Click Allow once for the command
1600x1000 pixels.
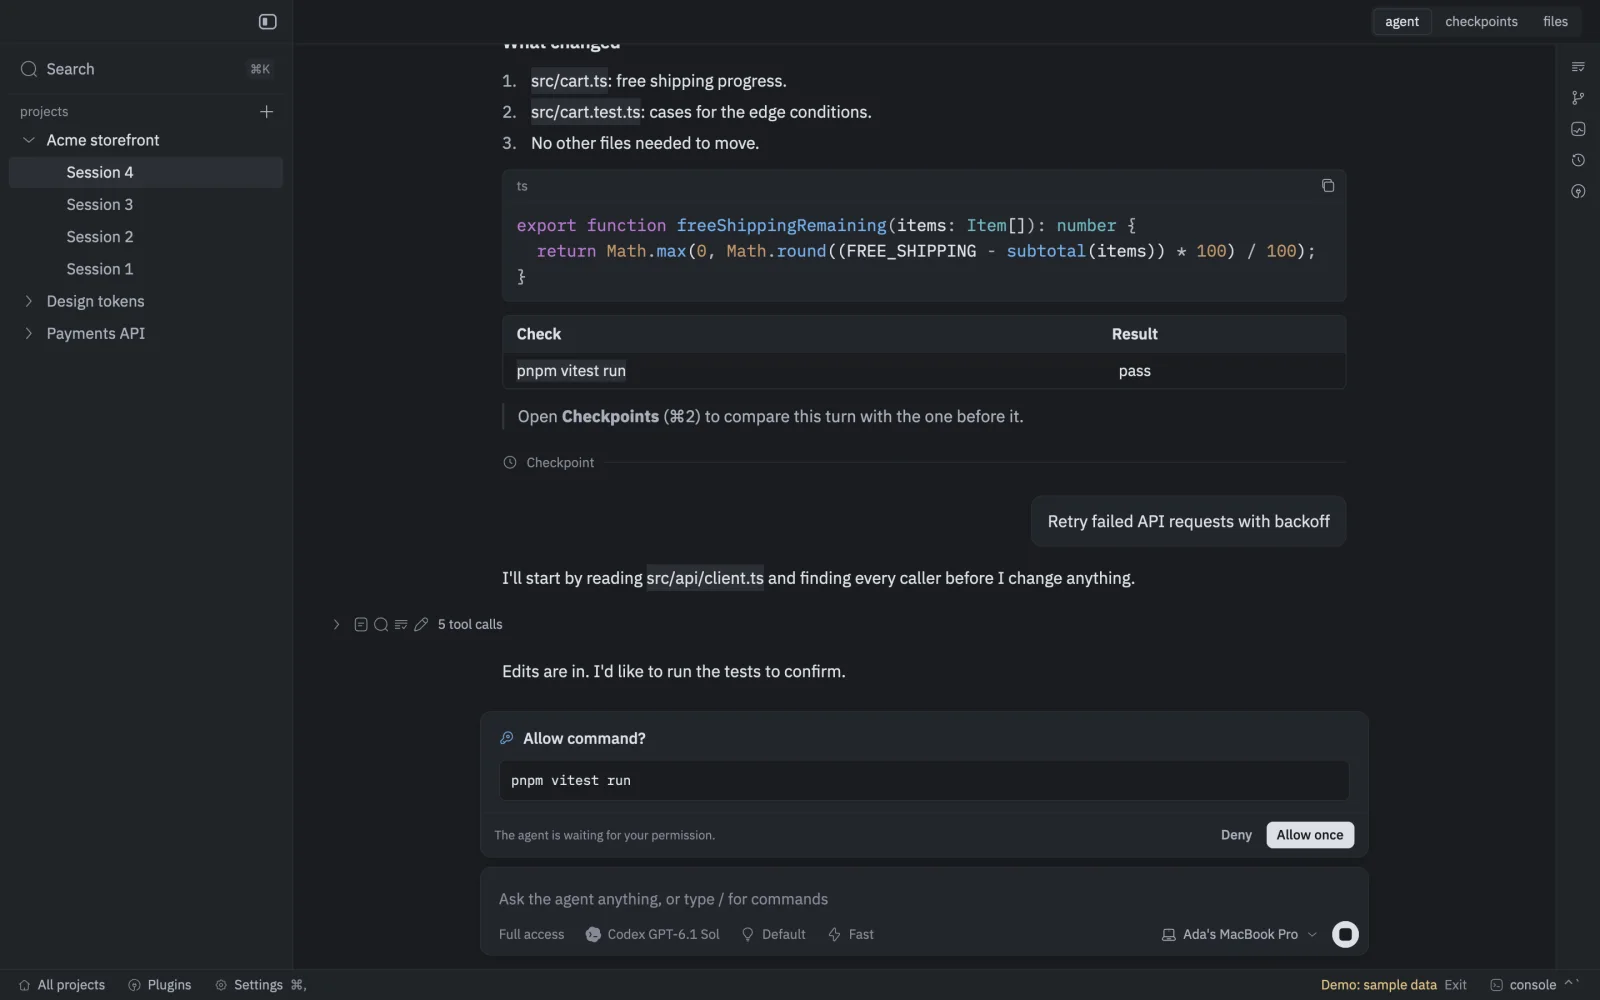tap(1310, 835)
